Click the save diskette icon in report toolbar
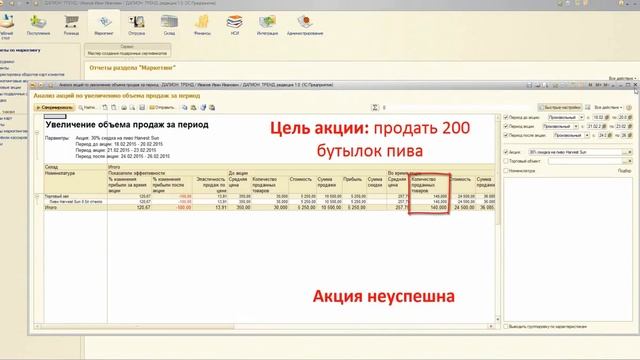 pyautogui.click(x=142, y=107)
